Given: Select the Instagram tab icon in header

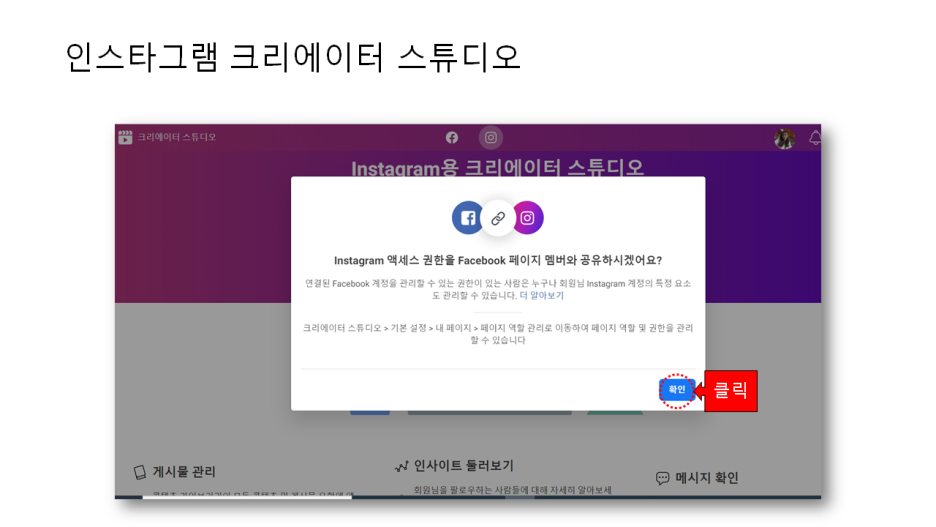Looking at the screenshot, I should 491,138.
